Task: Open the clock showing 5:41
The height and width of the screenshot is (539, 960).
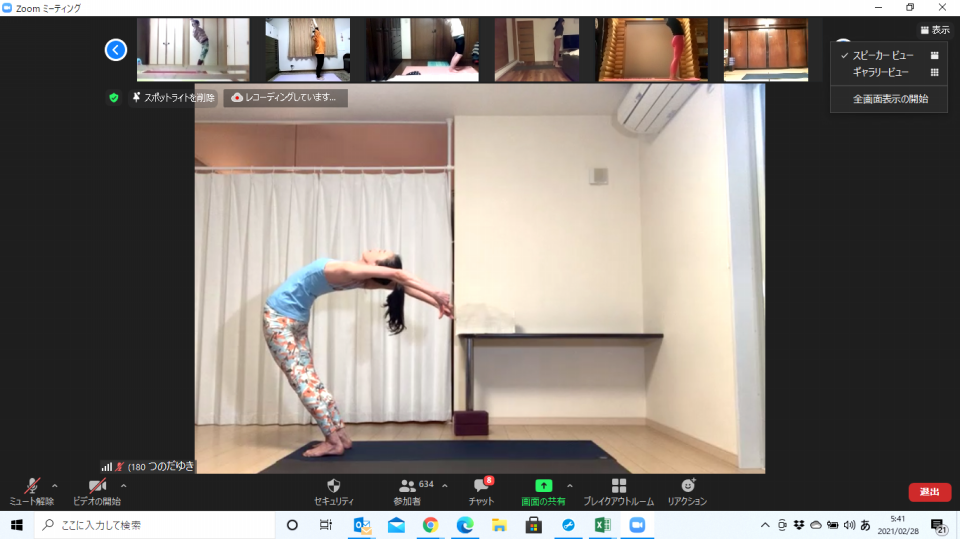Action: 898,525
